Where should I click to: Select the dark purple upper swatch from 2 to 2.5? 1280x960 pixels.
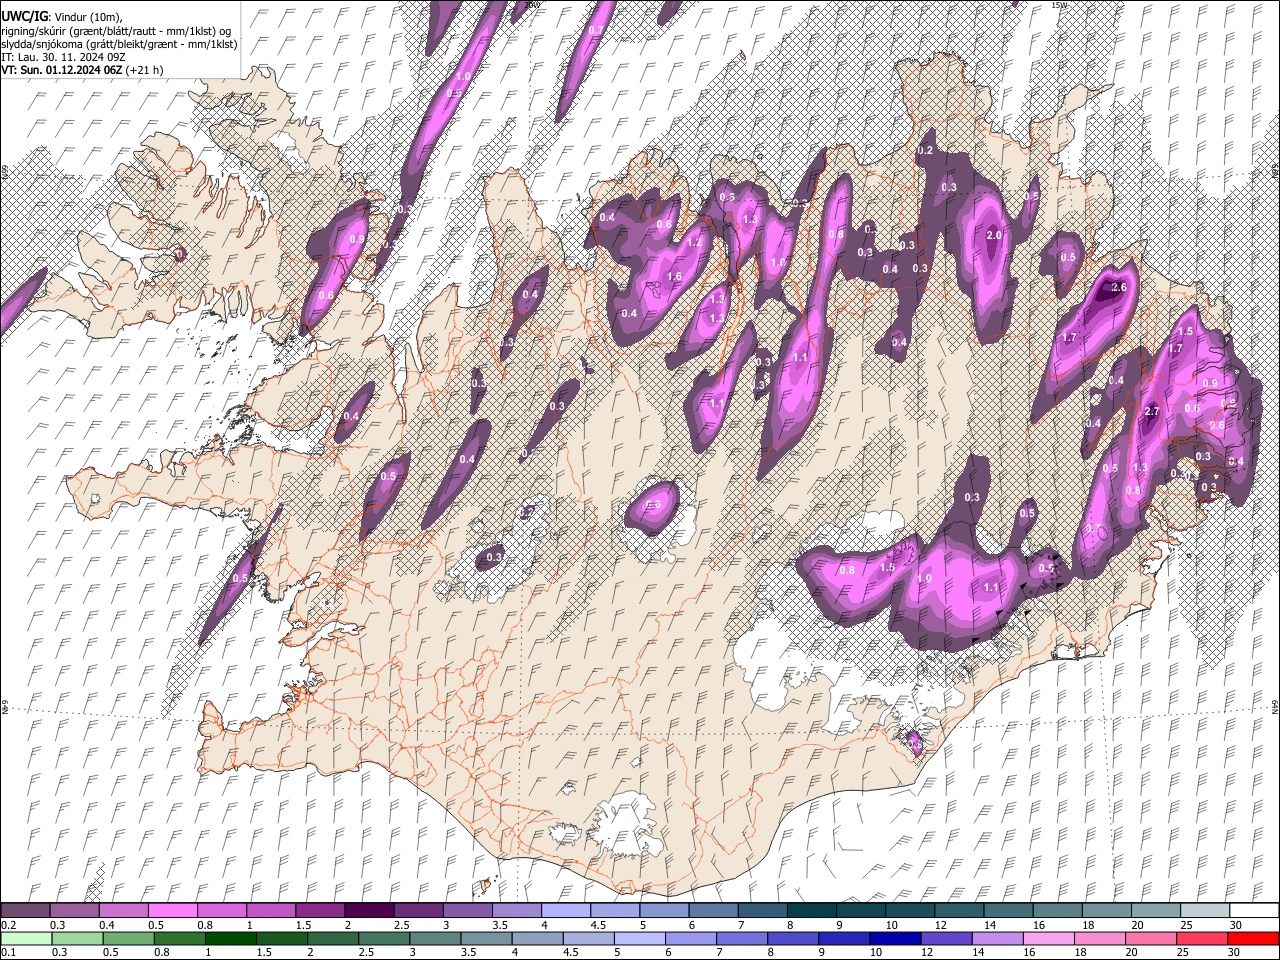point(369,910)
